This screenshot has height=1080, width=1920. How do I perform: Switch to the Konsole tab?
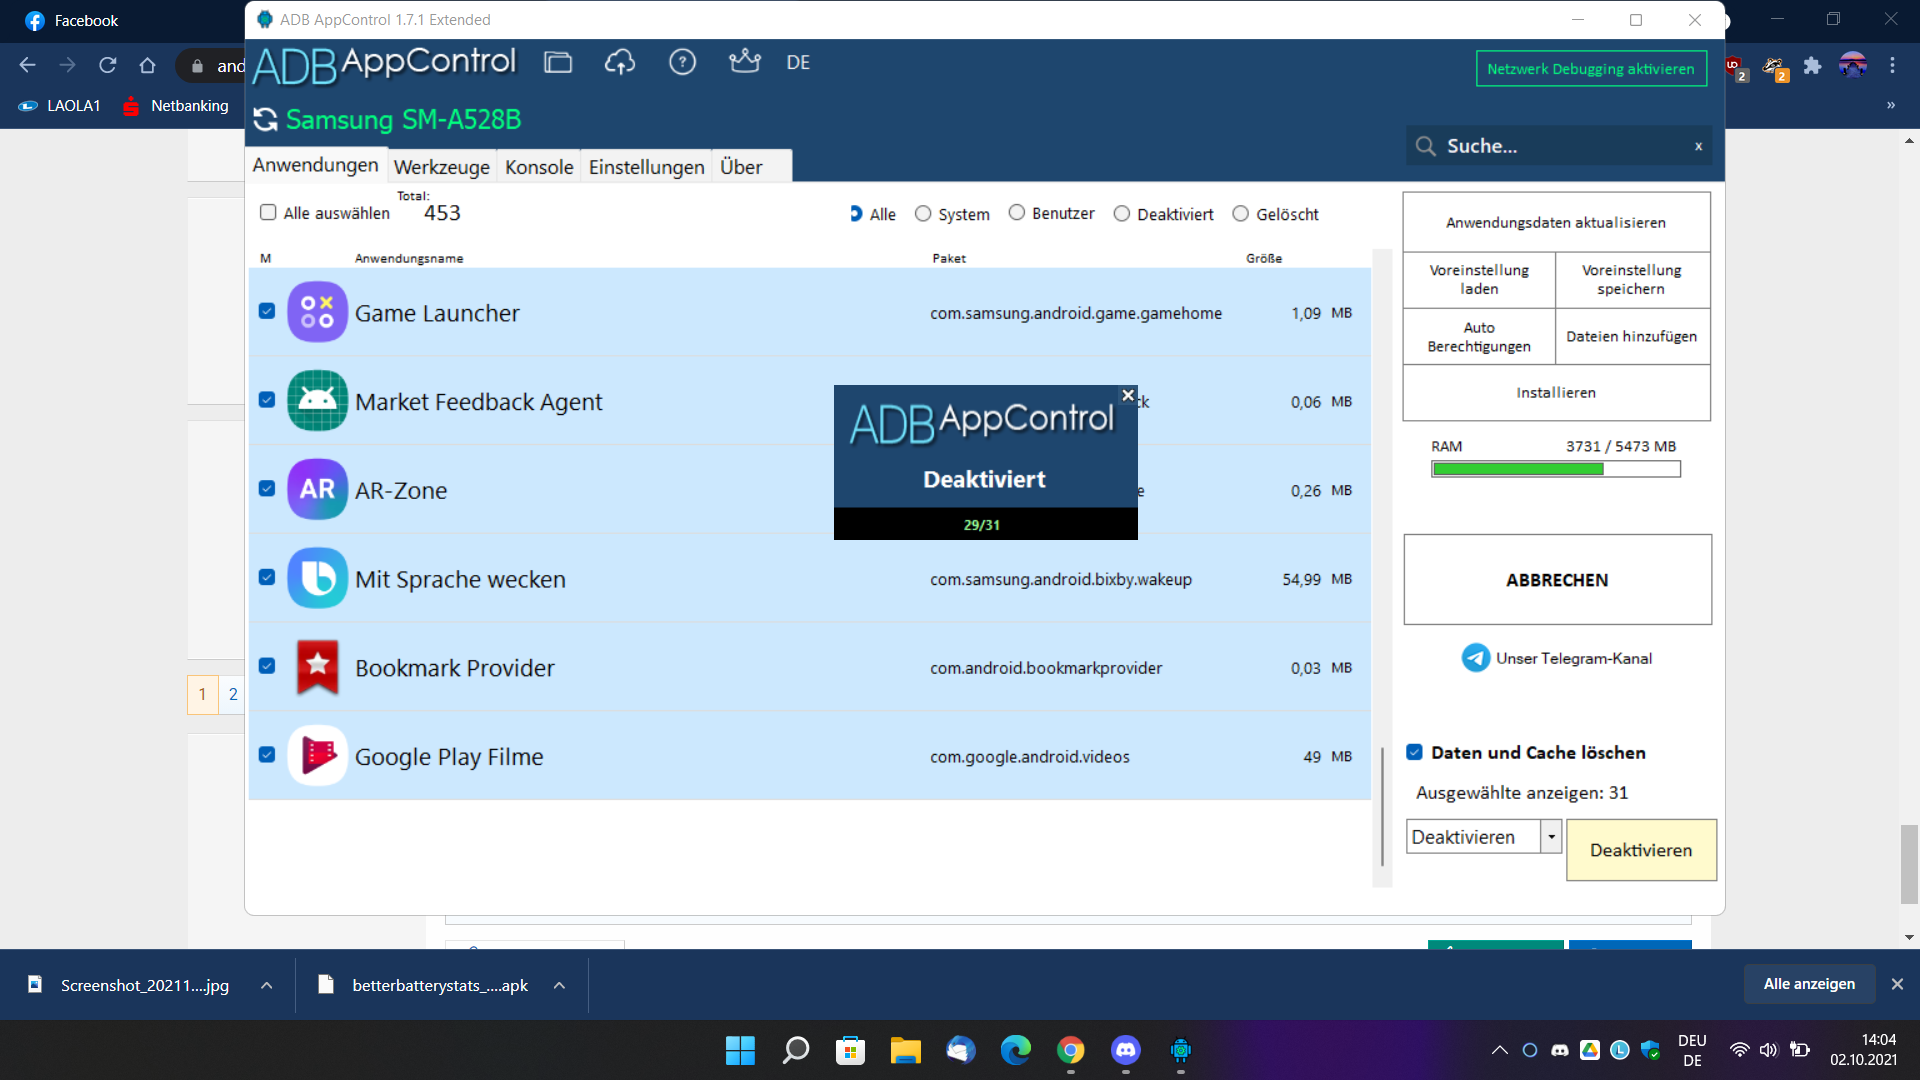tap(539, 167)
